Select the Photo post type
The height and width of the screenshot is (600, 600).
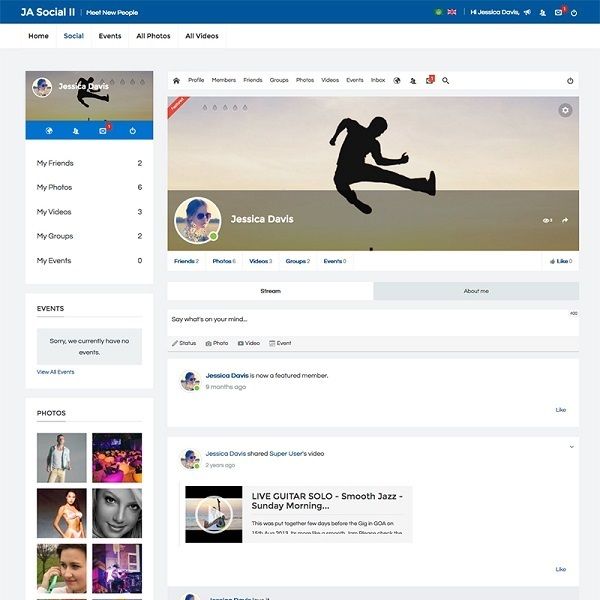tap(217, 343)
